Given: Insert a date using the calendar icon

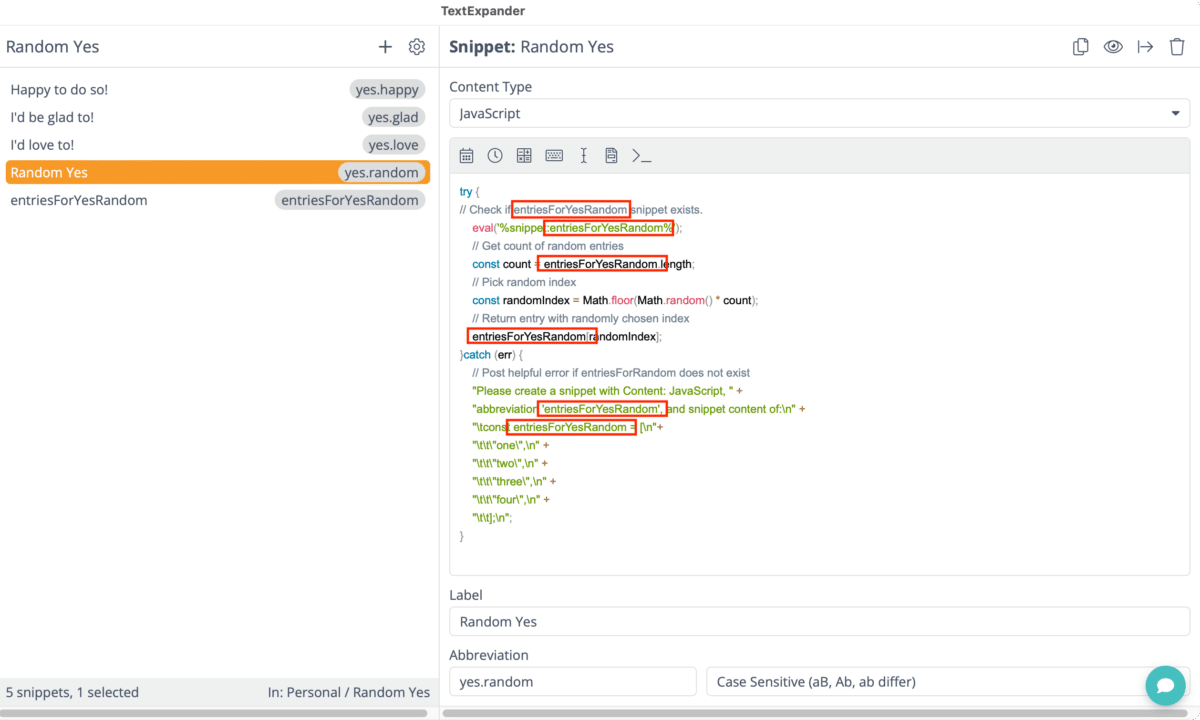Looking at the screenshot, I should pos(467,156).
